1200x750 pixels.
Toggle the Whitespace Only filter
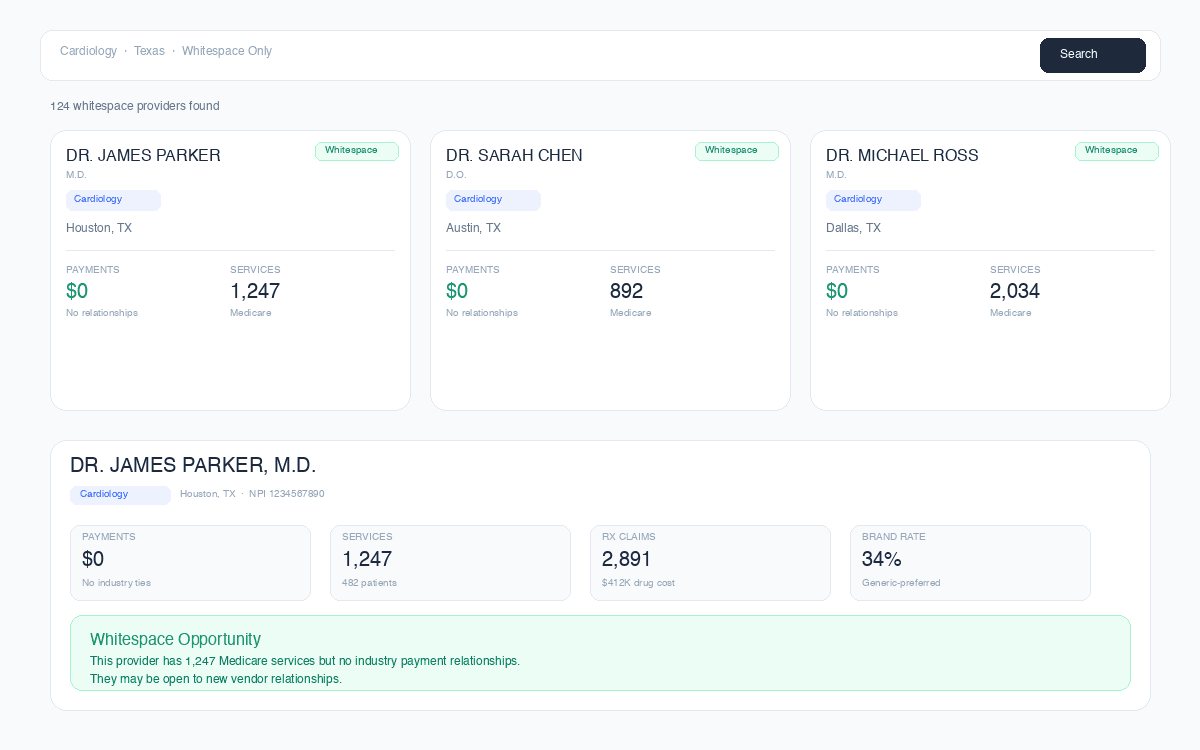pos(227,51)
